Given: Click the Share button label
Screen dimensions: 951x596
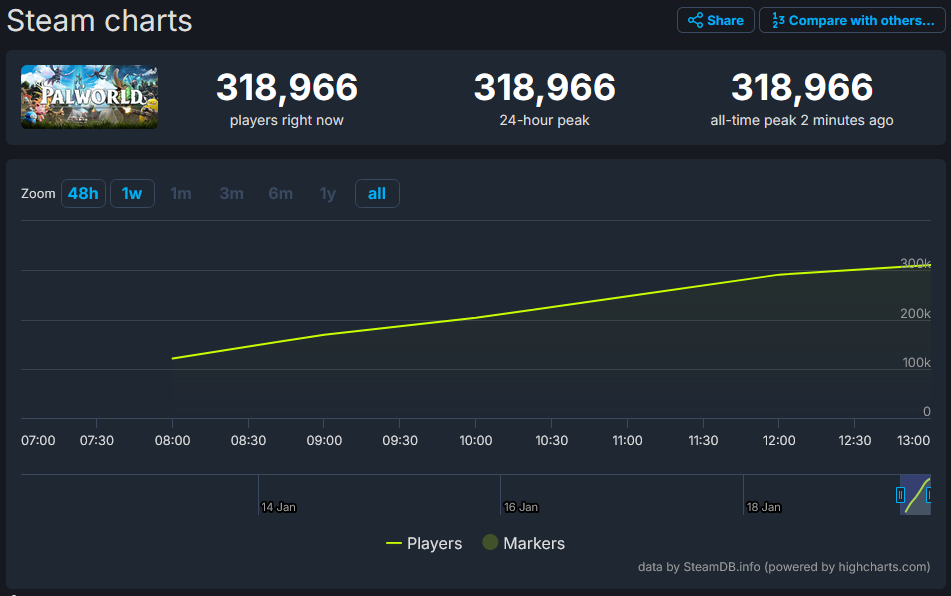Looking at the screenshot, I should tap(725, 20).
